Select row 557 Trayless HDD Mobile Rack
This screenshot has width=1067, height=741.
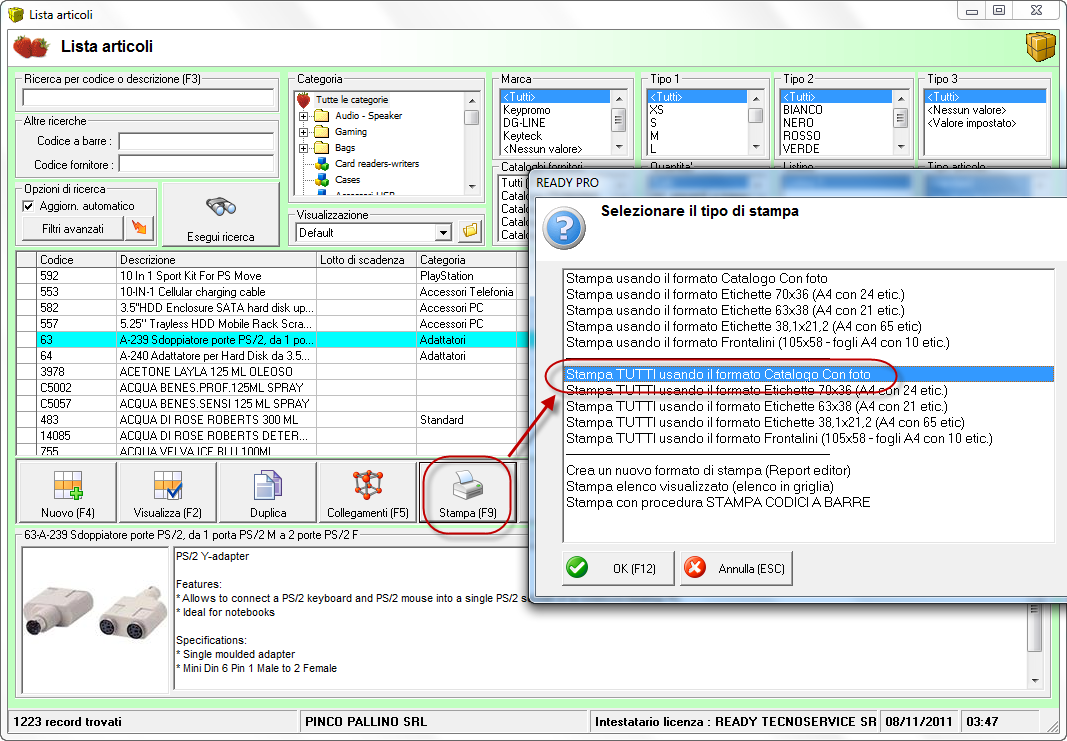click(x=272, y=324)
